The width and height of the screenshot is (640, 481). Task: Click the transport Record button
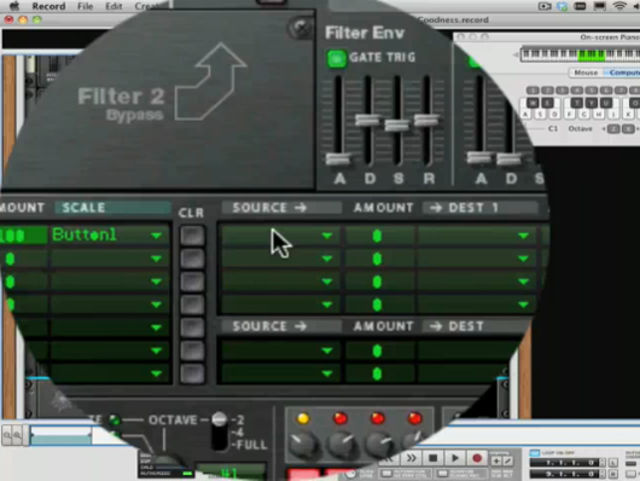pyautogui.click(x=476, y=458)
